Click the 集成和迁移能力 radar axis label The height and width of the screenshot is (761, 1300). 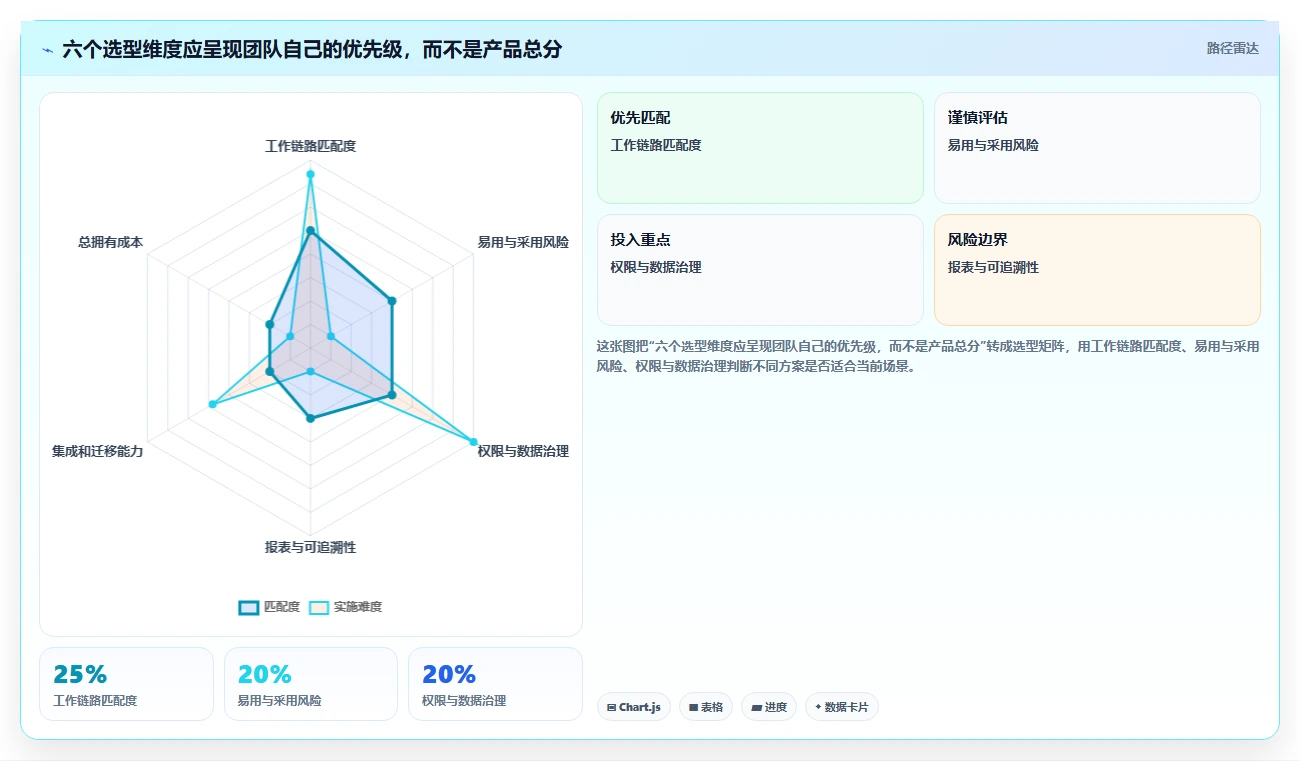(98, 451)
